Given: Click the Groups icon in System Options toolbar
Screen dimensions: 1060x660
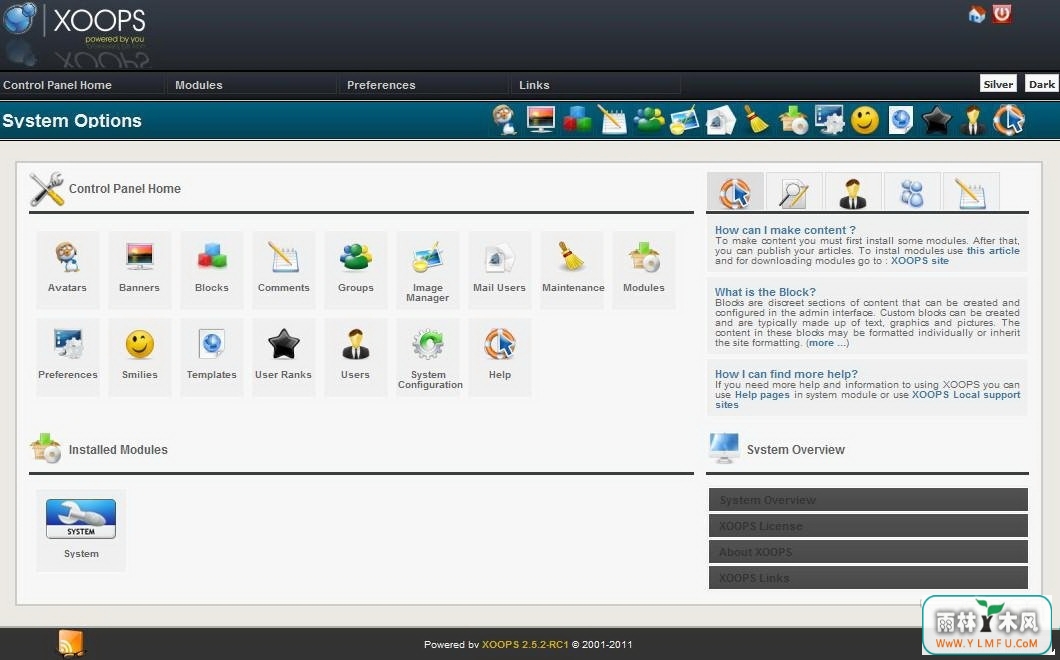Looking at the screenshot, I should click(649, 120).
